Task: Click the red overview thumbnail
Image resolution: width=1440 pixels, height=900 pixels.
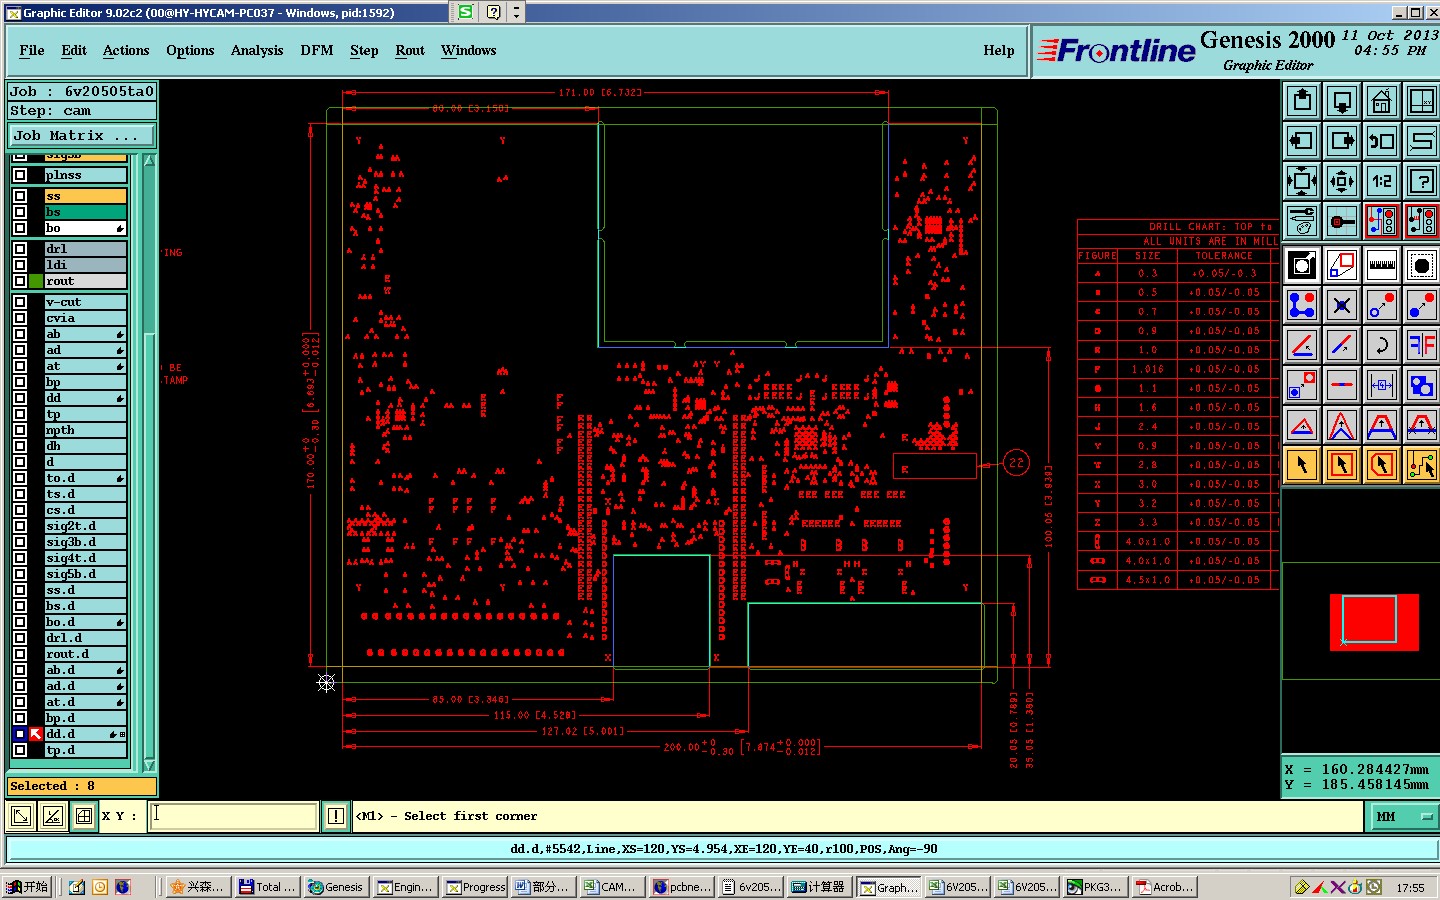Action: click(x=1374, y=622)
